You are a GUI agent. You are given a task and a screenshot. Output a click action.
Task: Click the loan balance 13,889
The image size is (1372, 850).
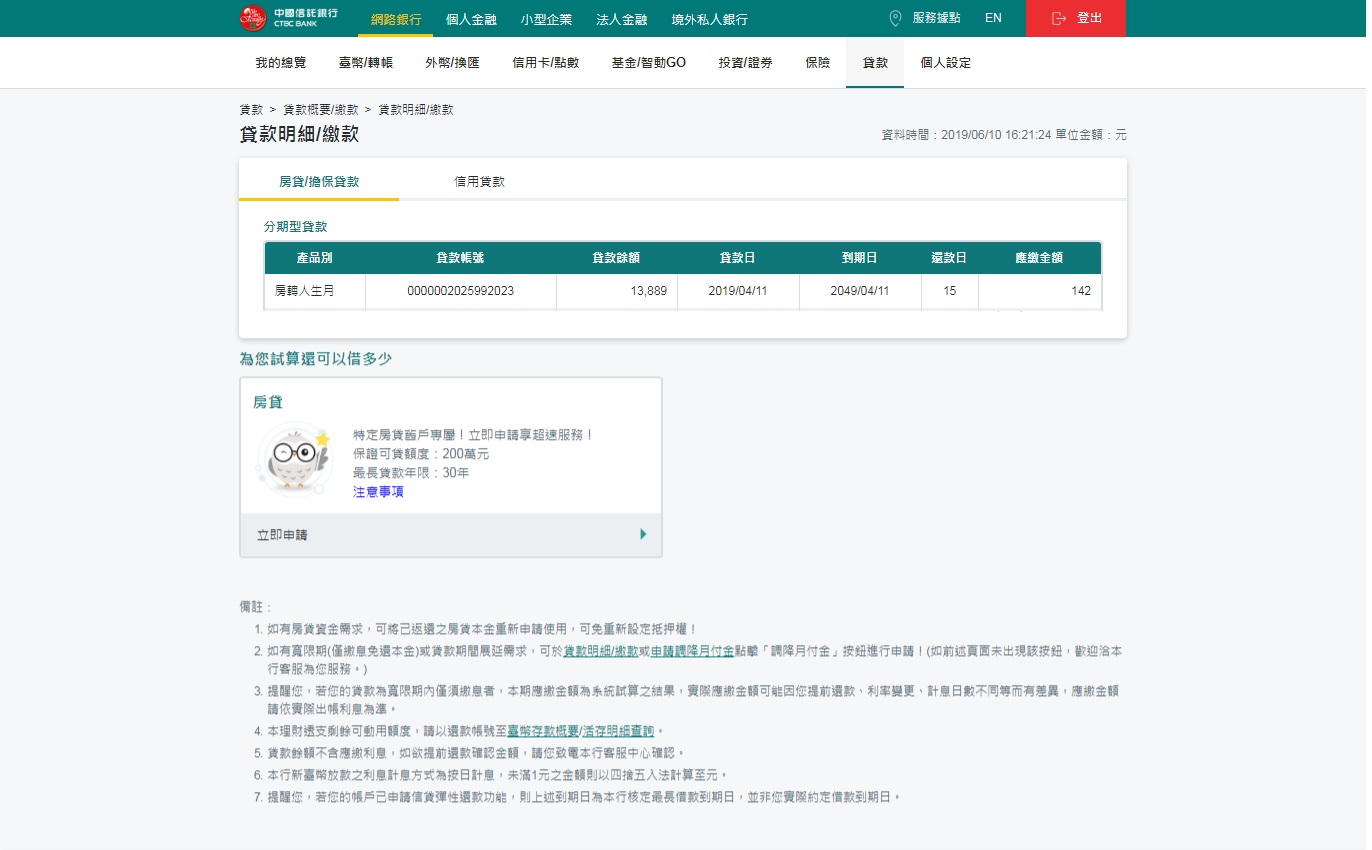coord(647,291)
